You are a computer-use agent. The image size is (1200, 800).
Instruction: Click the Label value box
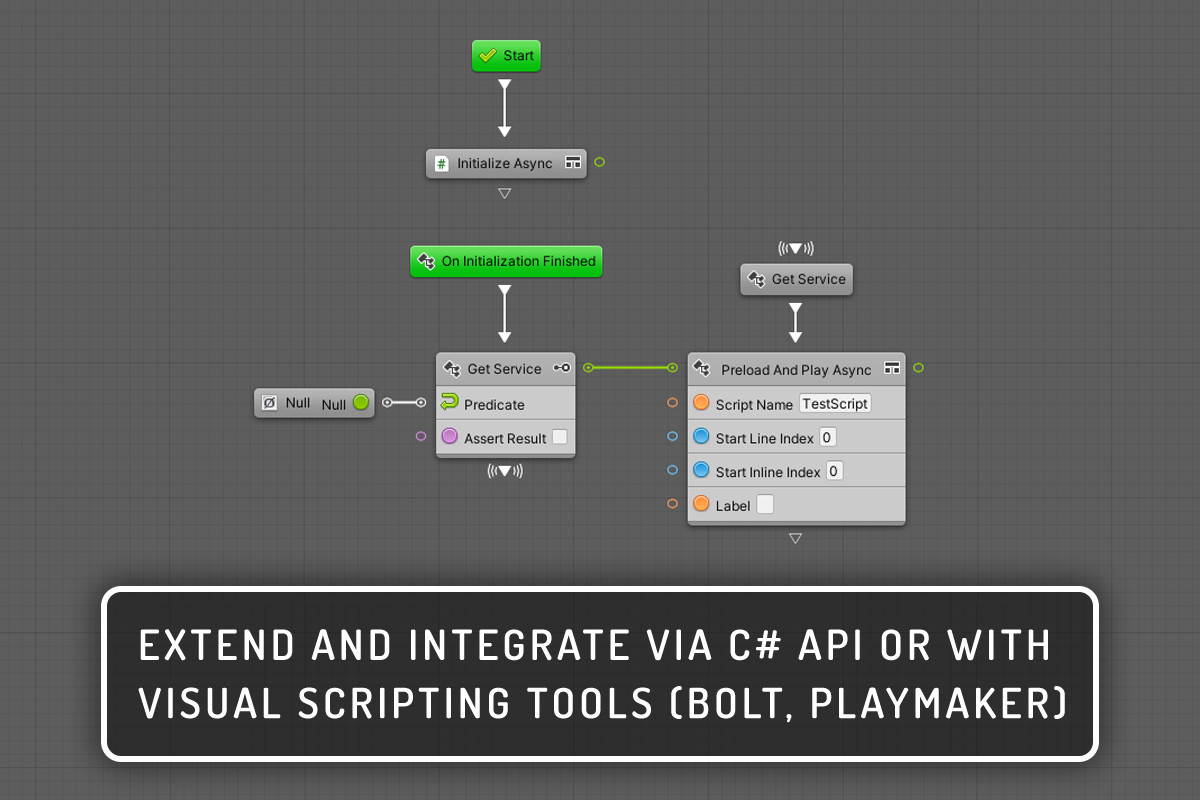click(x=765, y=505)
